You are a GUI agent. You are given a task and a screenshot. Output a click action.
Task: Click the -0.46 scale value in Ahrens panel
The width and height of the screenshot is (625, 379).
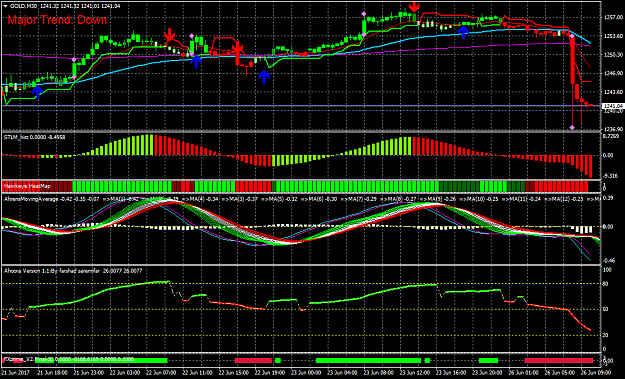click(609, 261)
